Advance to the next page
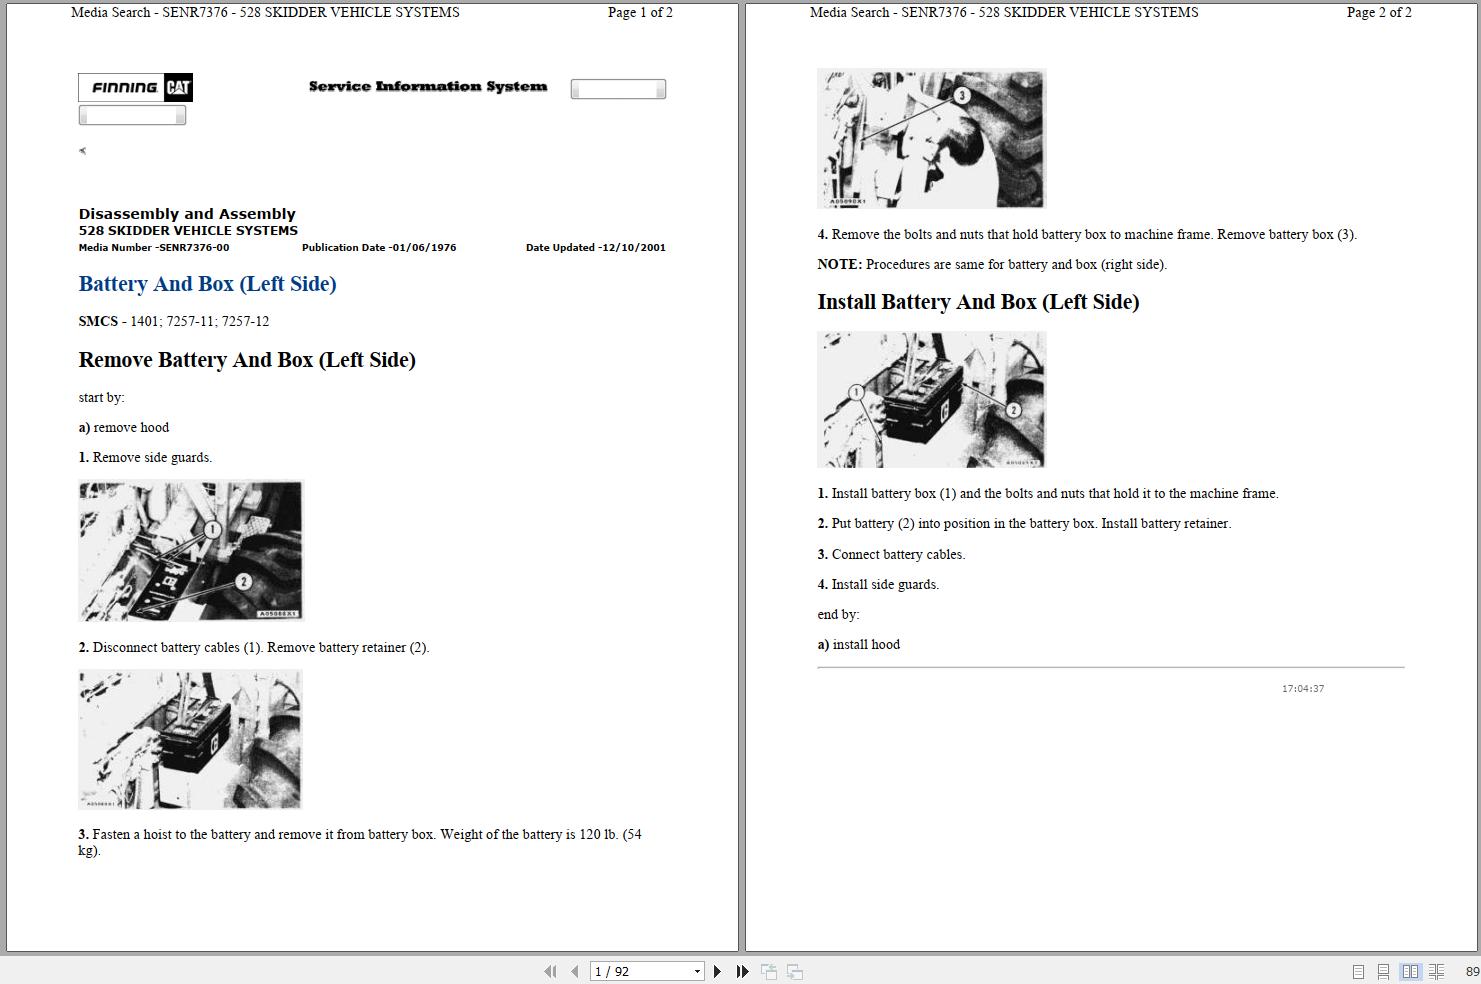Screen dimensions: 1481x984 pyautogui.click(x=716, y=971)
